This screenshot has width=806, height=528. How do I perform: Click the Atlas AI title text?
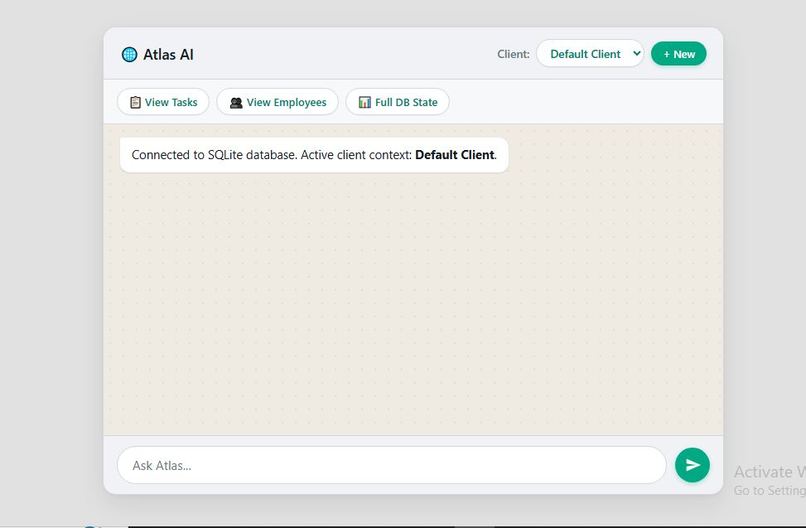pyautogui.click(x=168, y=54)
